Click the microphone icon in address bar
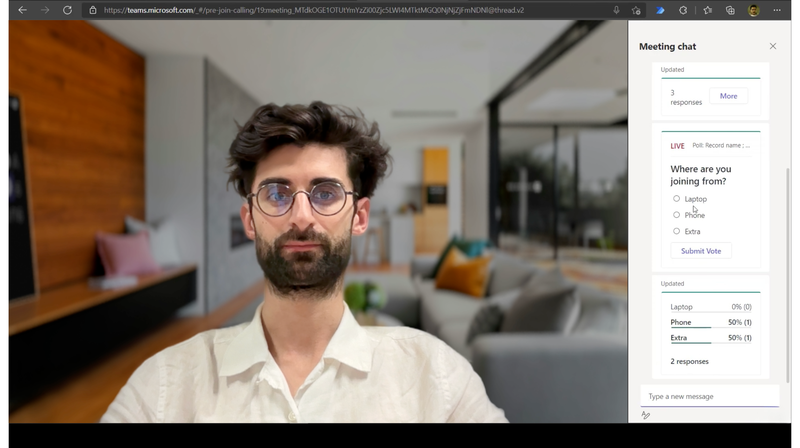The height and width of the screenshot is (448, 800). click(616, 10)
